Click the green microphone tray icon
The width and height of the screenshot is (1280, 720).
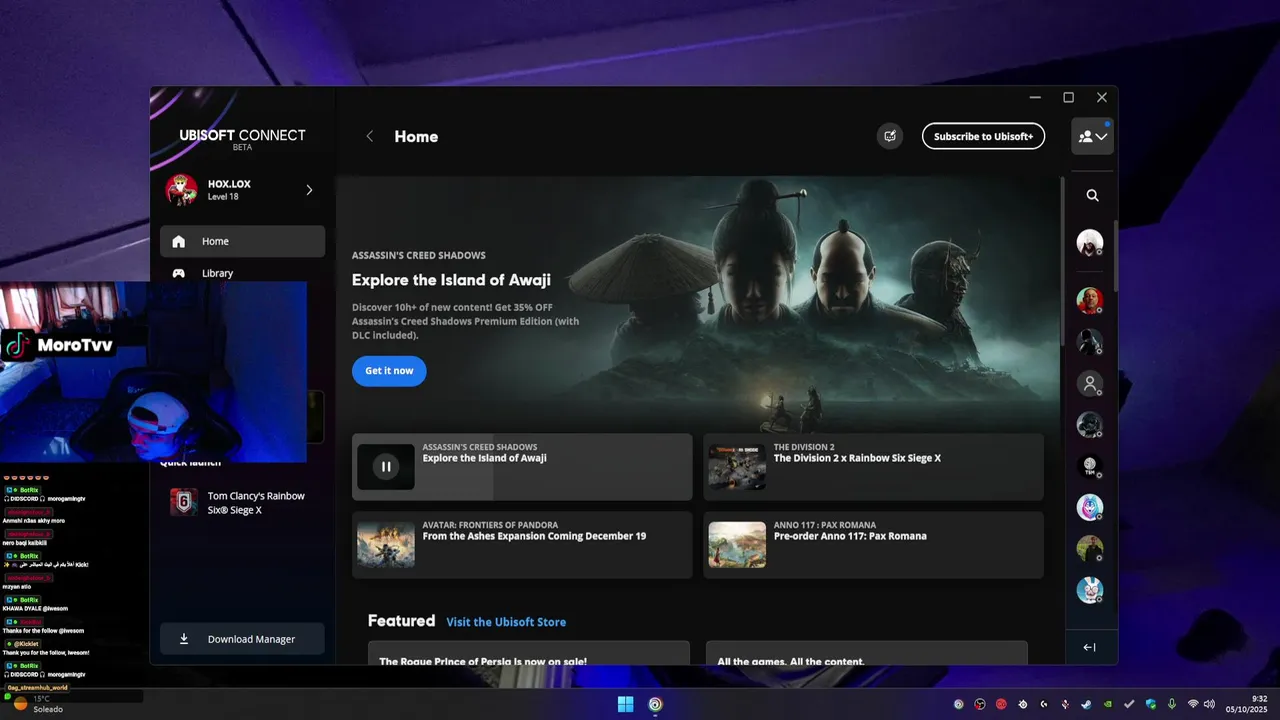pyautogui.click(x=1172, y=704)
